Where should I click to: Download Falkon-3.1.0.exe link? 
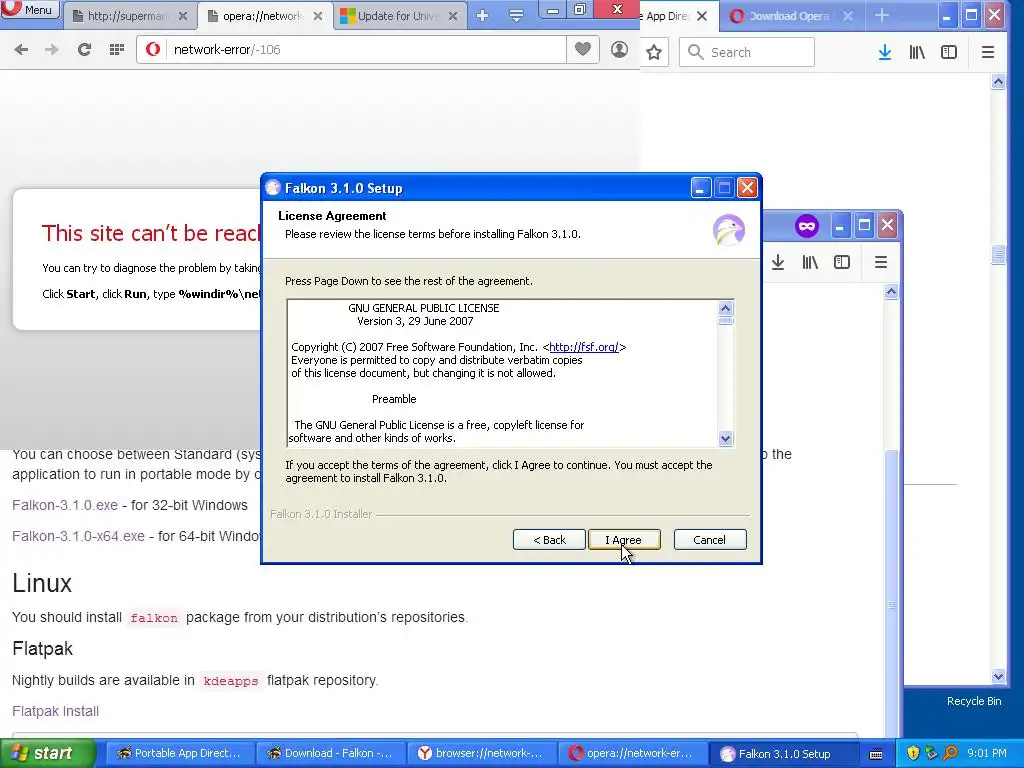65,505
